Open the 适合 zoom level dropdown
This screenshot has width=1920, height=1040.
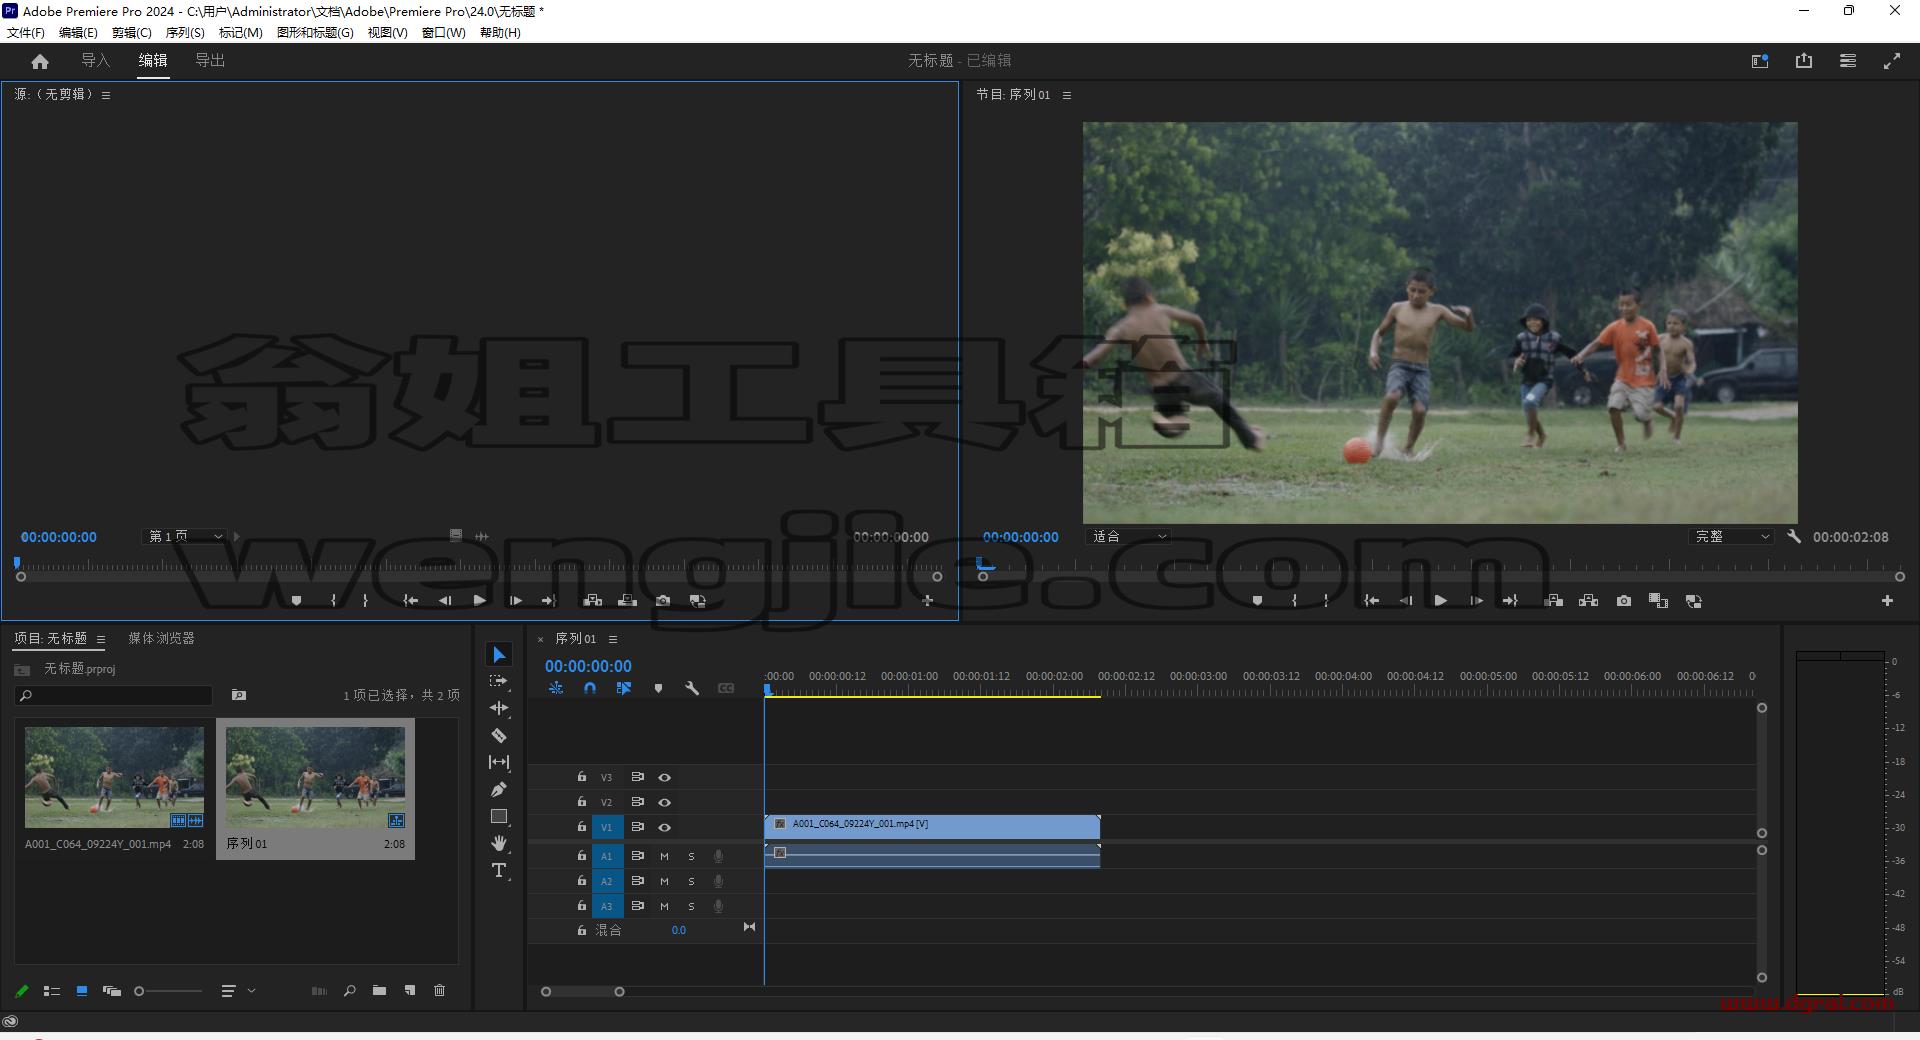(1128, 537)
